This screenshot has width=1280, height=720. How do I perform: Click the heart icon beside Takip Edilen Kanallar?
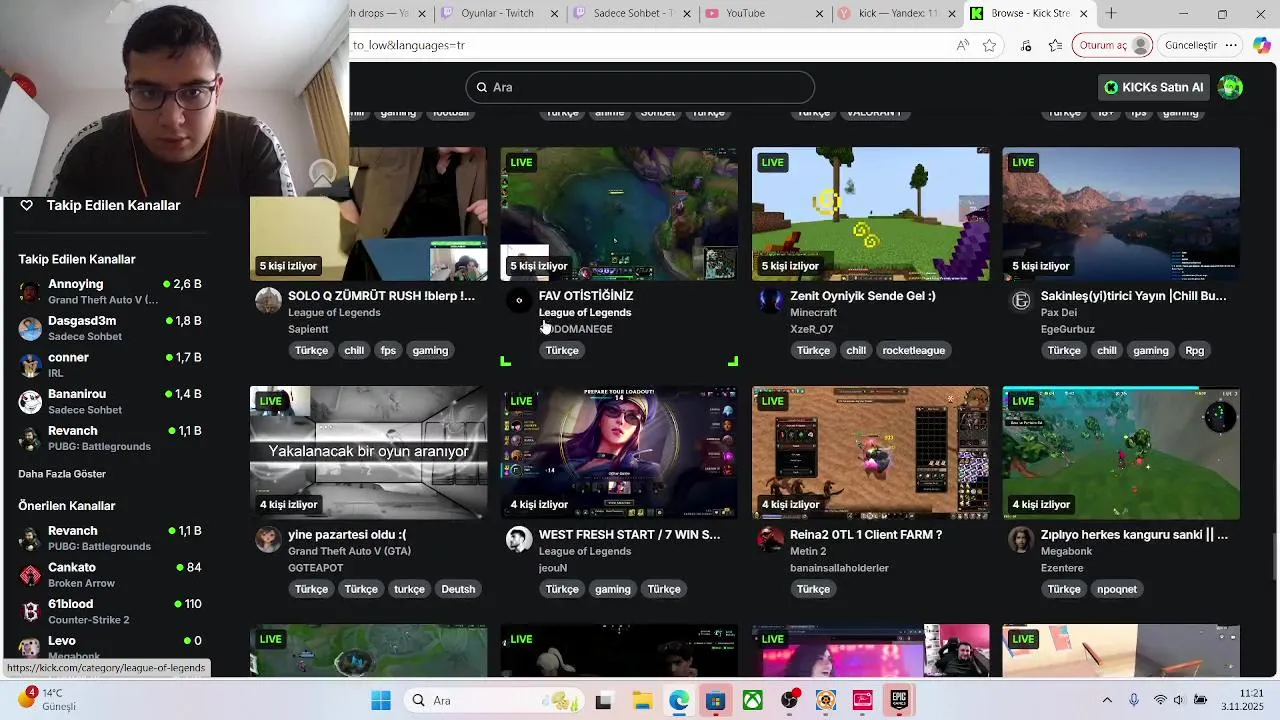click(27, 205)
